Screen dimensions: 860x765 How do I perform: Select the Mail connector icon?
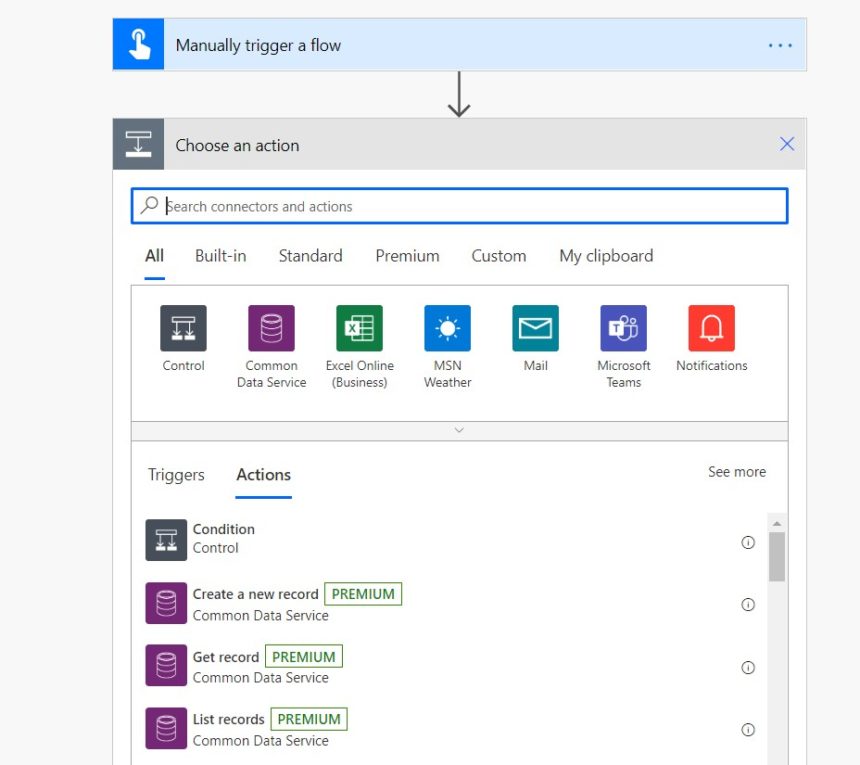(x=535, y=328)
